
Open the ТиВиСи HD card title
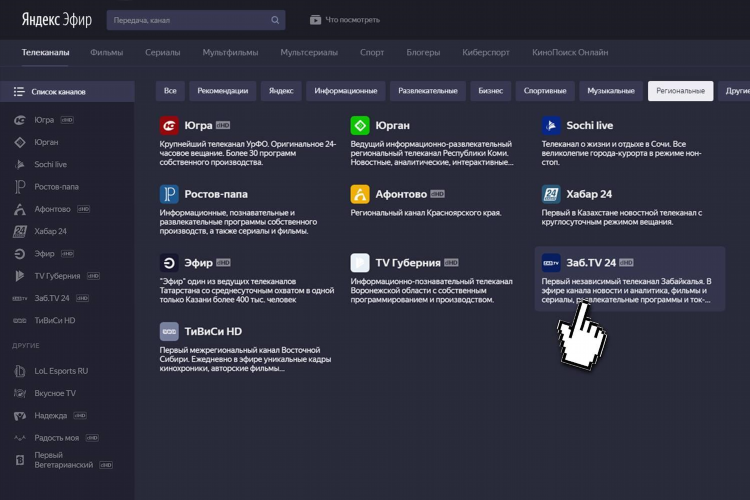(x=213, y=332)
